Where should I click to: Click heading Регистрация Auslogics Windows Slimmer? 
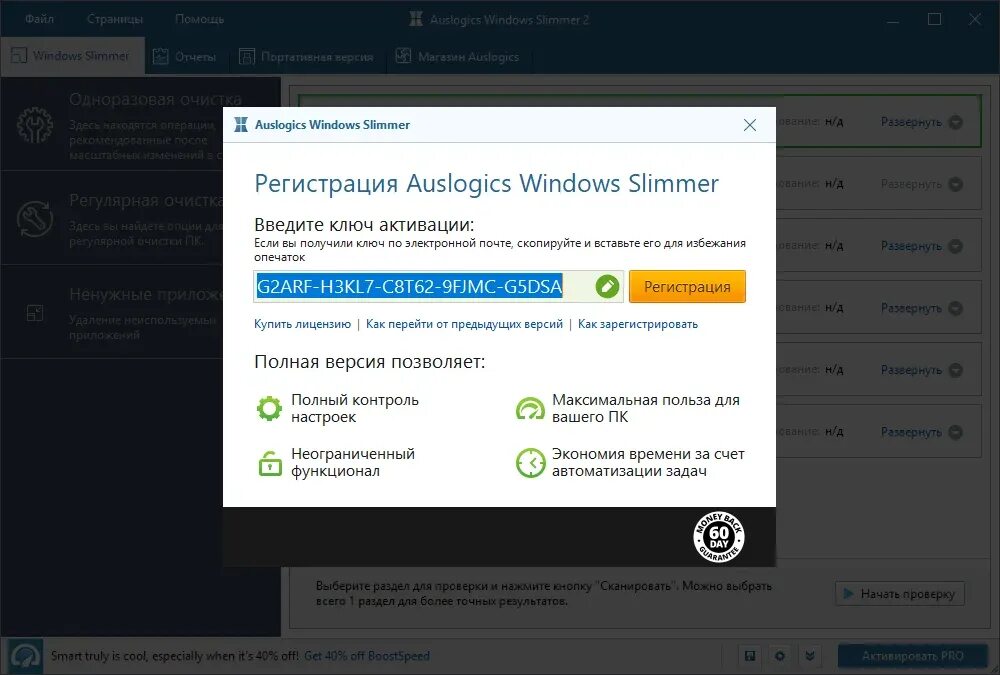[x=487, y=184]
